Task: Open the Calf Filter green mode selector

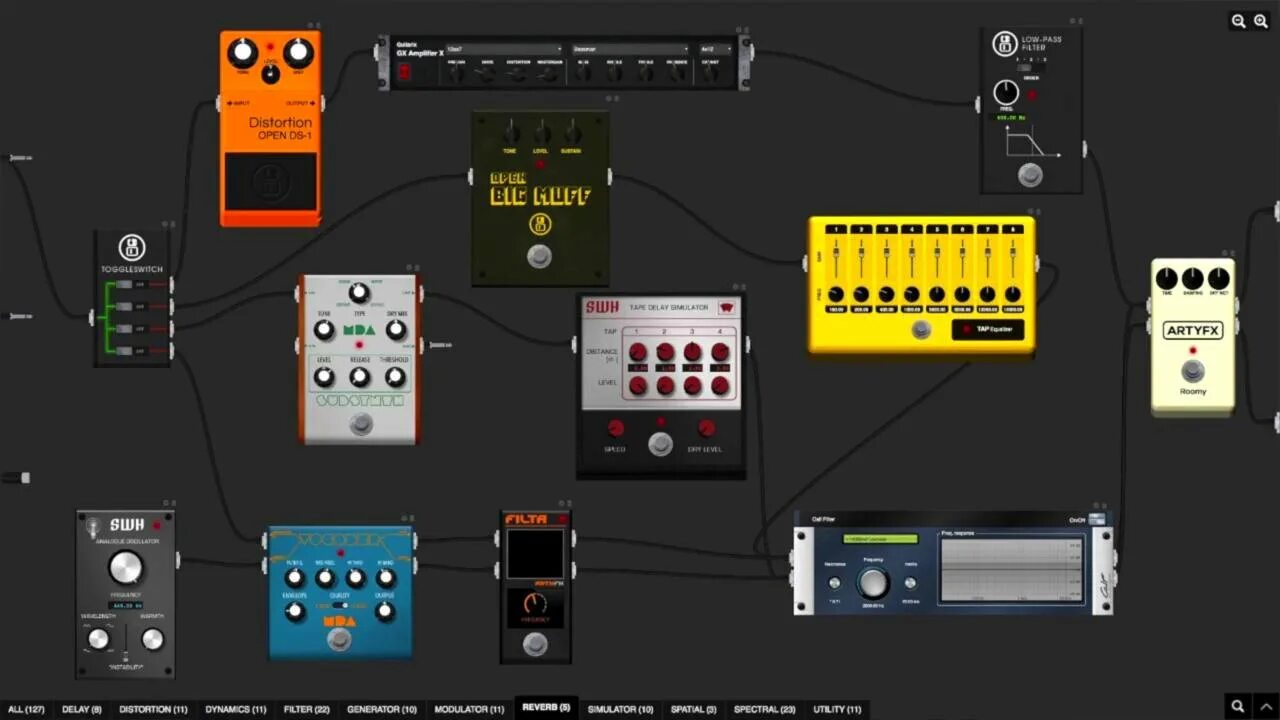Action: coord(880,539)
